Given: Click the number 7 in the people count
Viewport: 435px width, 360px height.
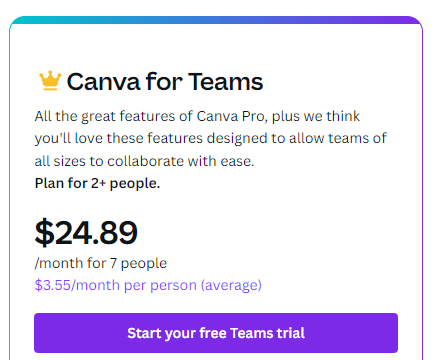Looking at the screenshot, I should point(113,263).
